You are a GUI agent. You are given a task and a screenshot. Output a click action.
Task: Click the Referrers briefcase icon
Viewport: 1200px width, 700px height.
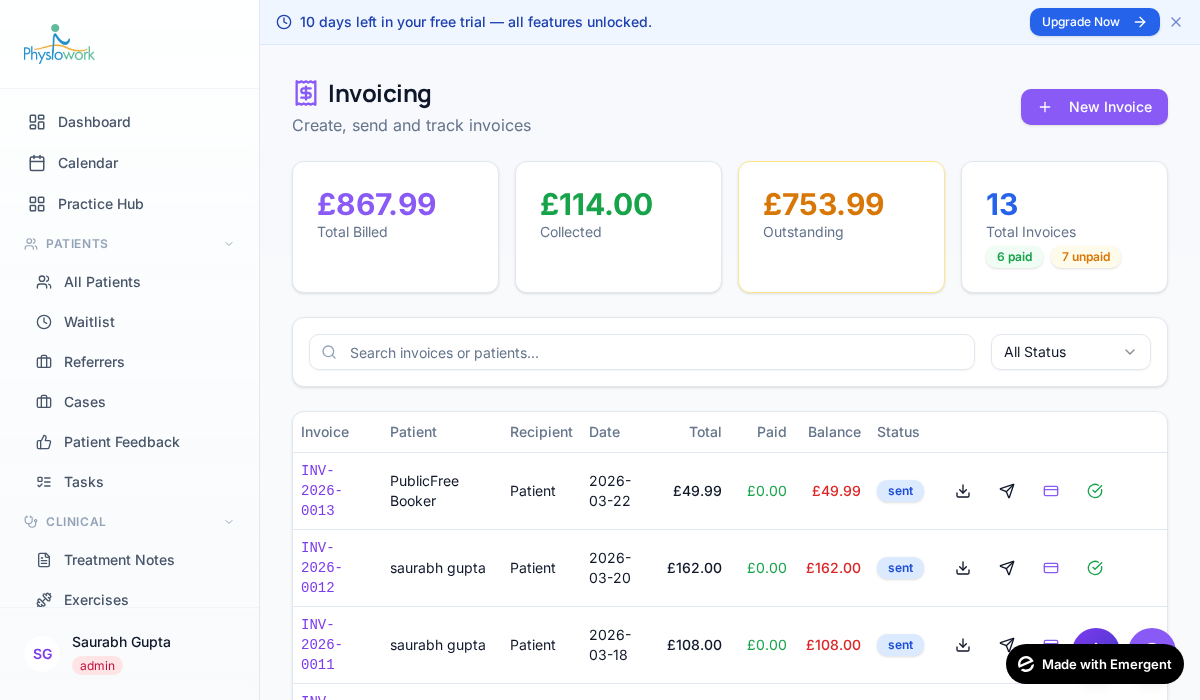coord(44,362)
